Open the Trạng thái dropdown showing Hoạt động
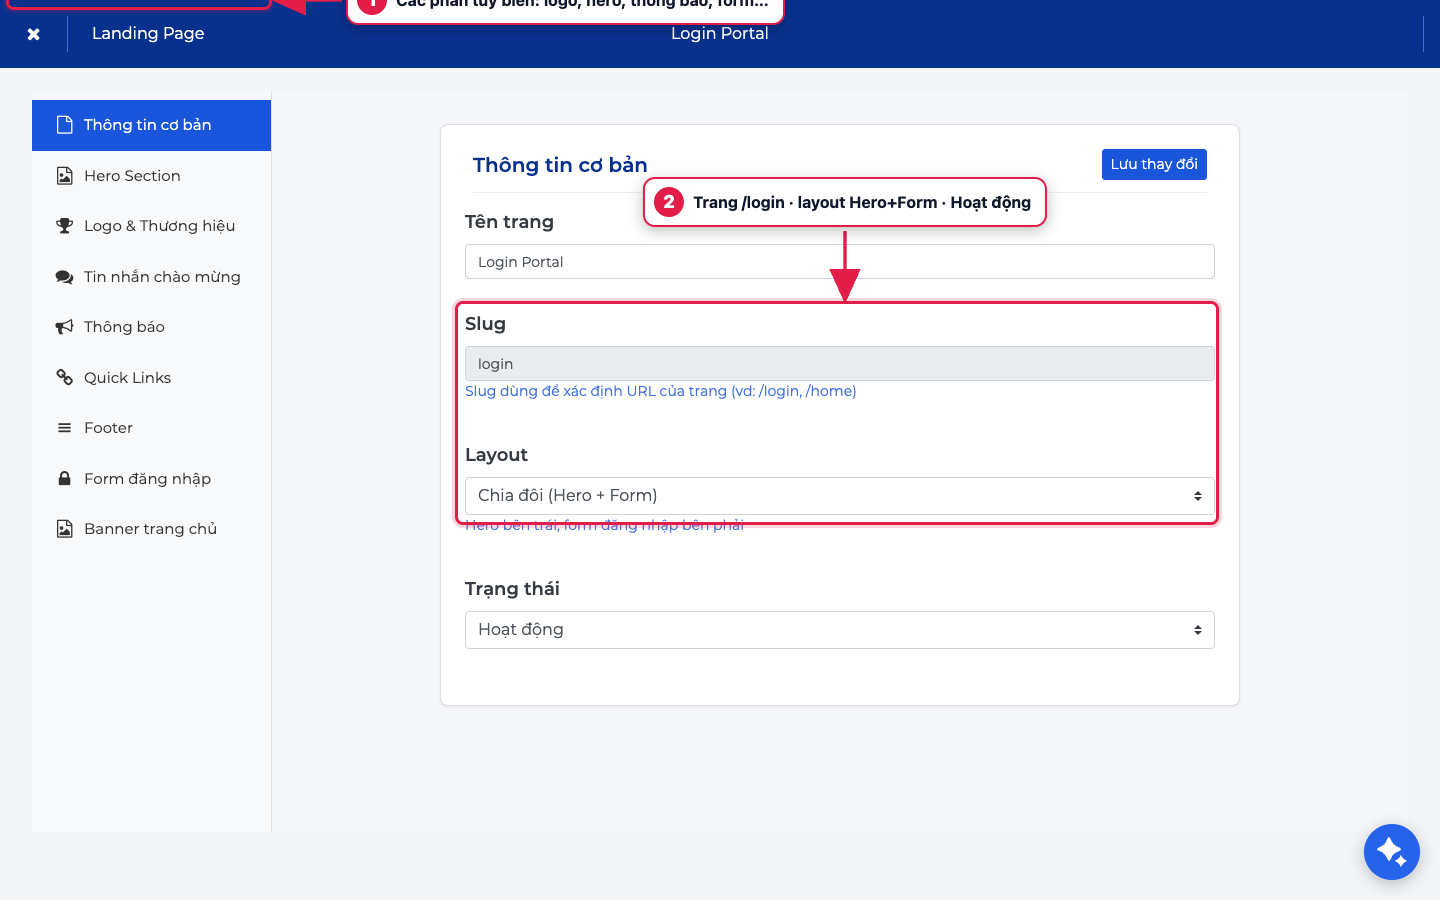The width and height of the screenshot is (1440, 900). 840,630
